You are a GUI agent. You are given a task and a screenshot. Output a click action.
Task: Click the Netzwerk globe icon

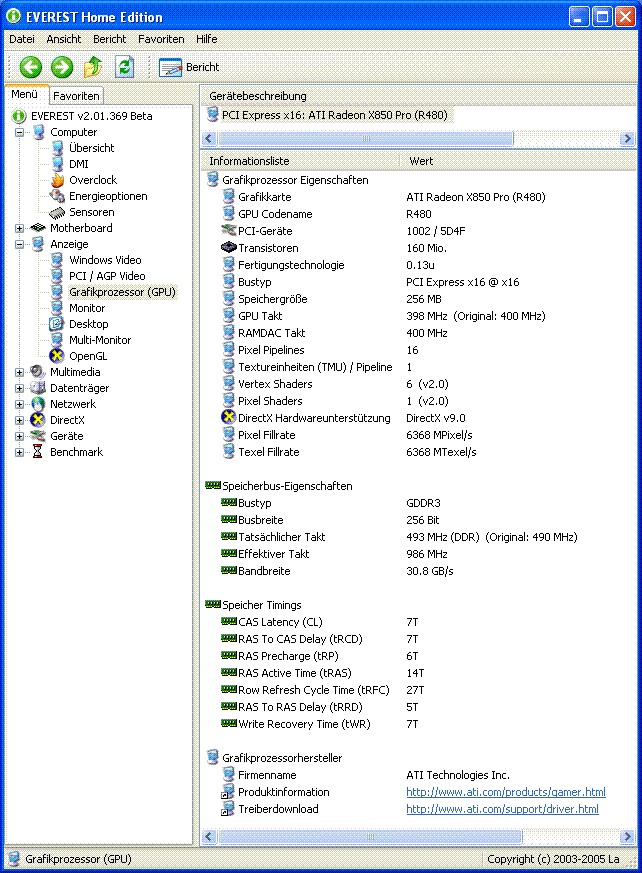coord(37,404)
